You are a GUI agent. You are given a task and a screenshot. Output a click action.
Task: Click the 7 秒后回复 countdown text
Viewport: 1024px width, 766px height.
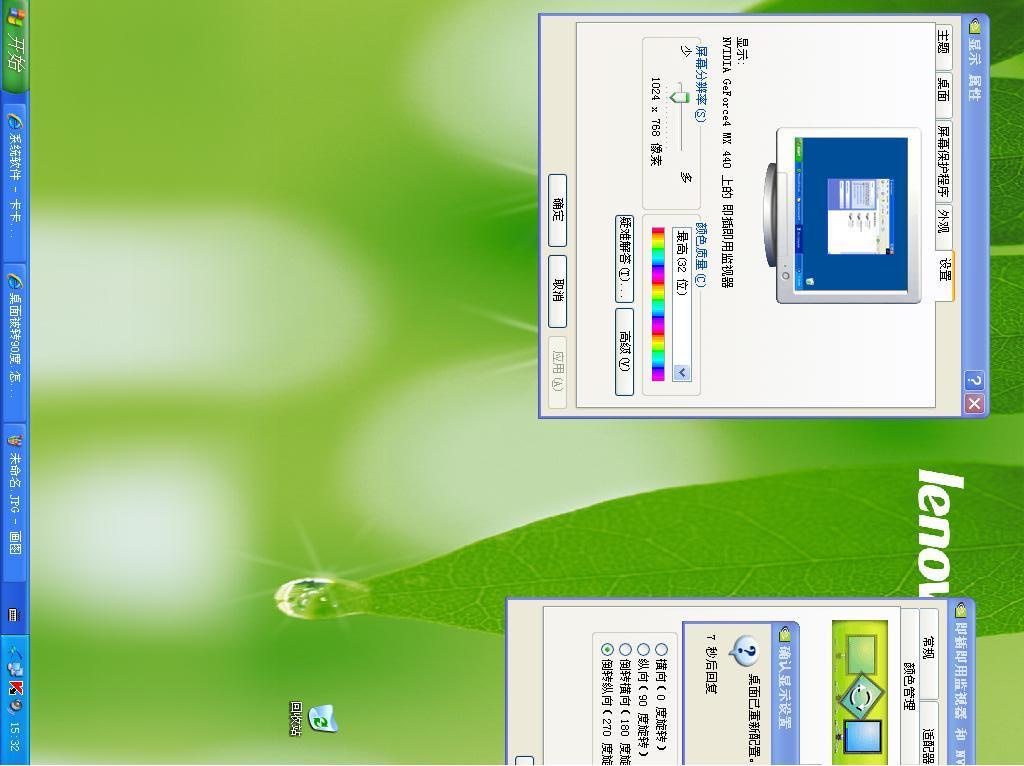click(x=711, y=663)
